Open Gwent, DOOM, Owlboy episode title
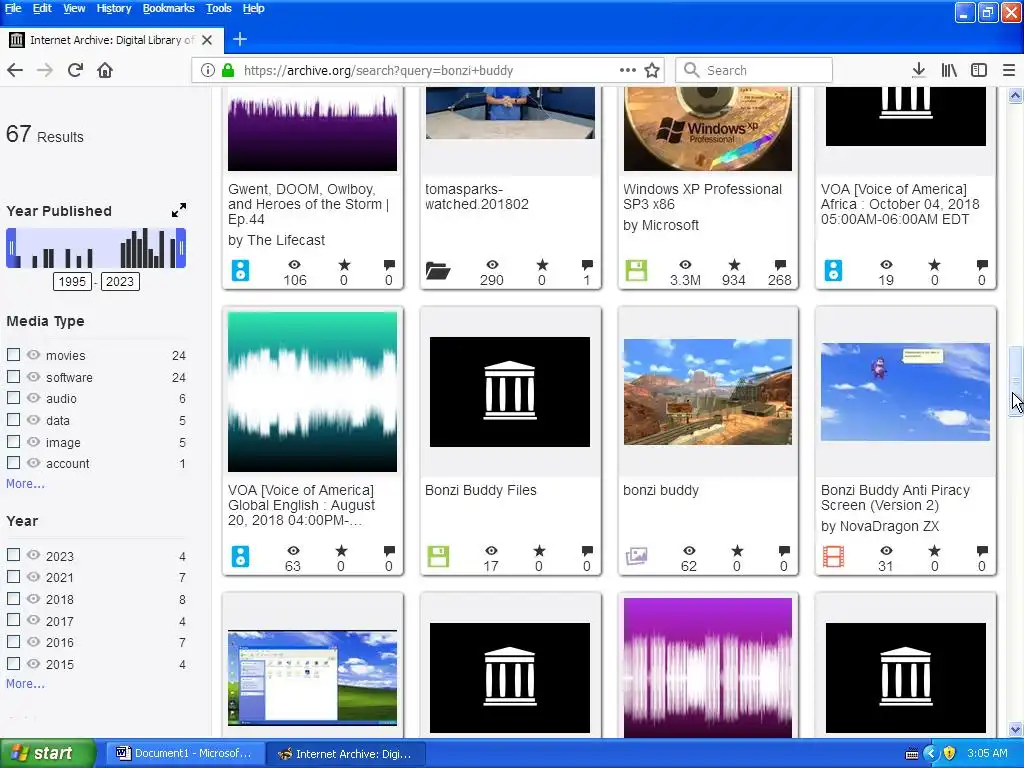Image resolution: width=1024 pixels, height=768 pixels. 308,204
